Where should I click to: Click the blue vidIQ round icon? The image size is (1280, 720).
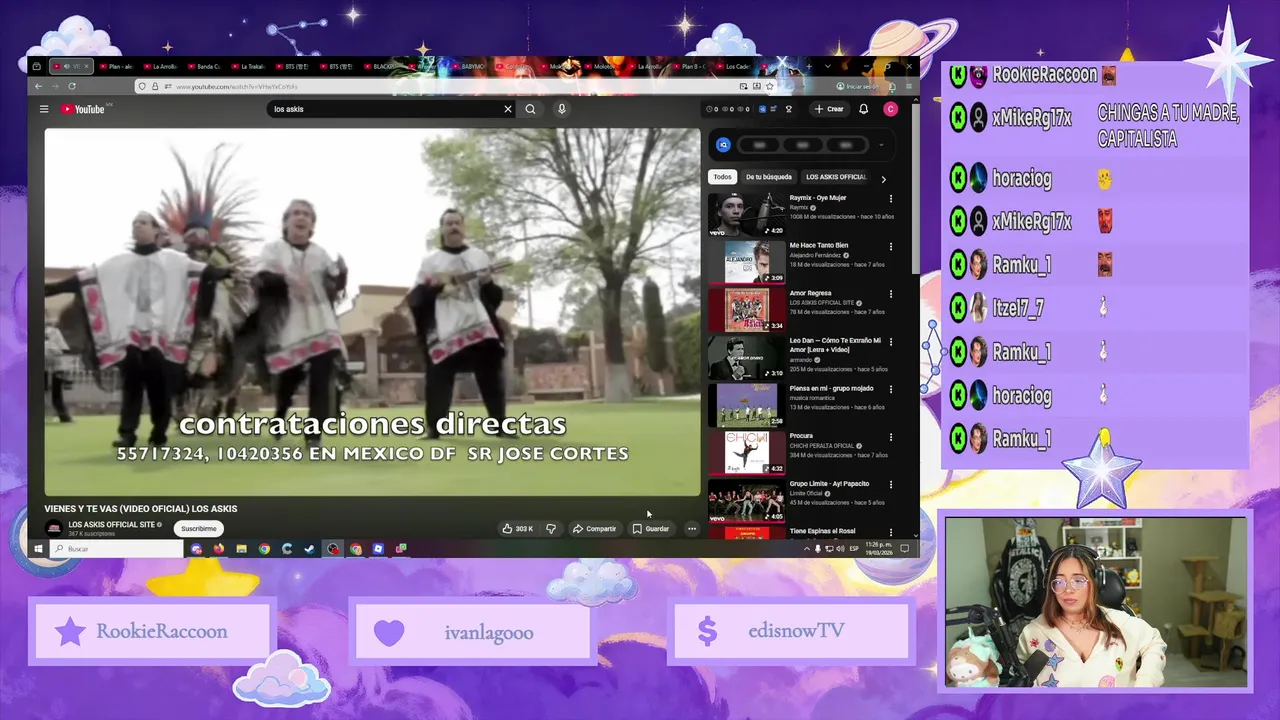pos(723,145)
